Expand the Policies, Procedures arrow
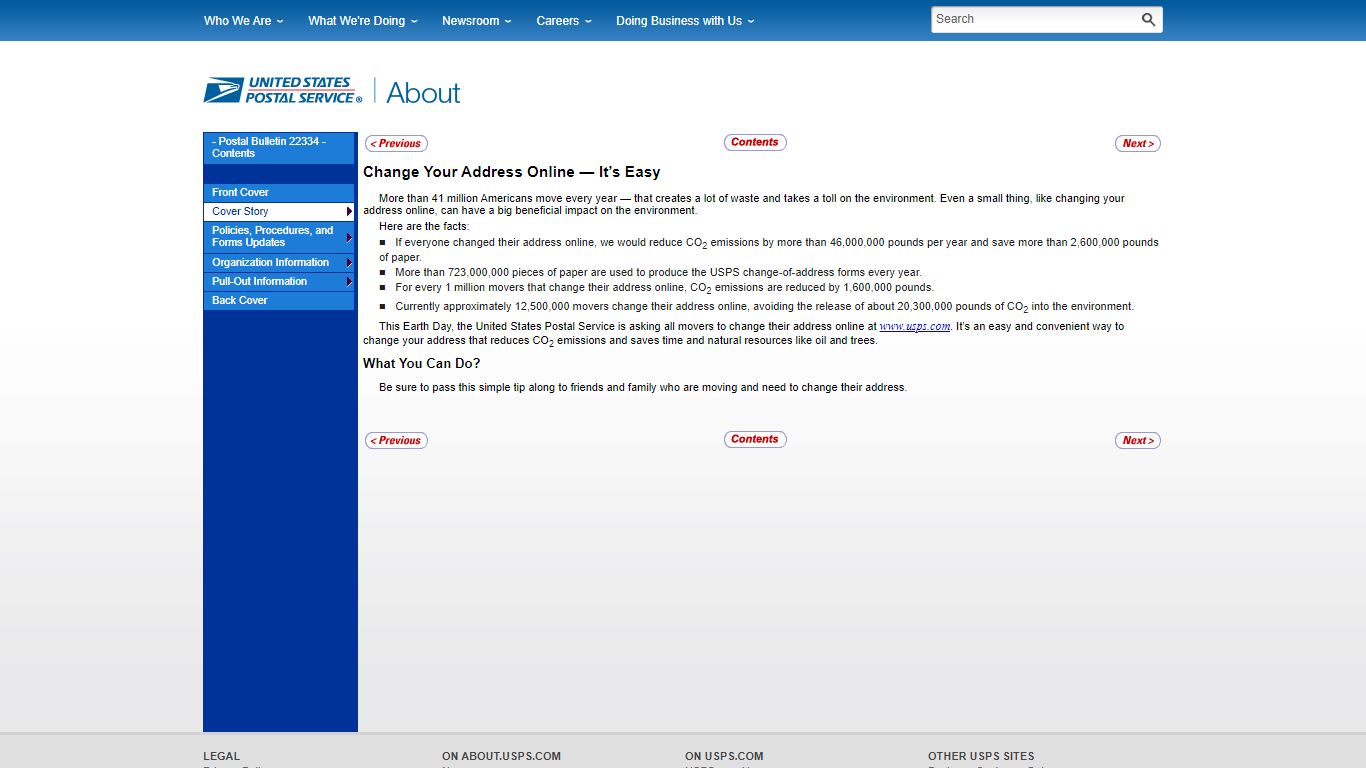The image size is (1366, 768). 349,237
